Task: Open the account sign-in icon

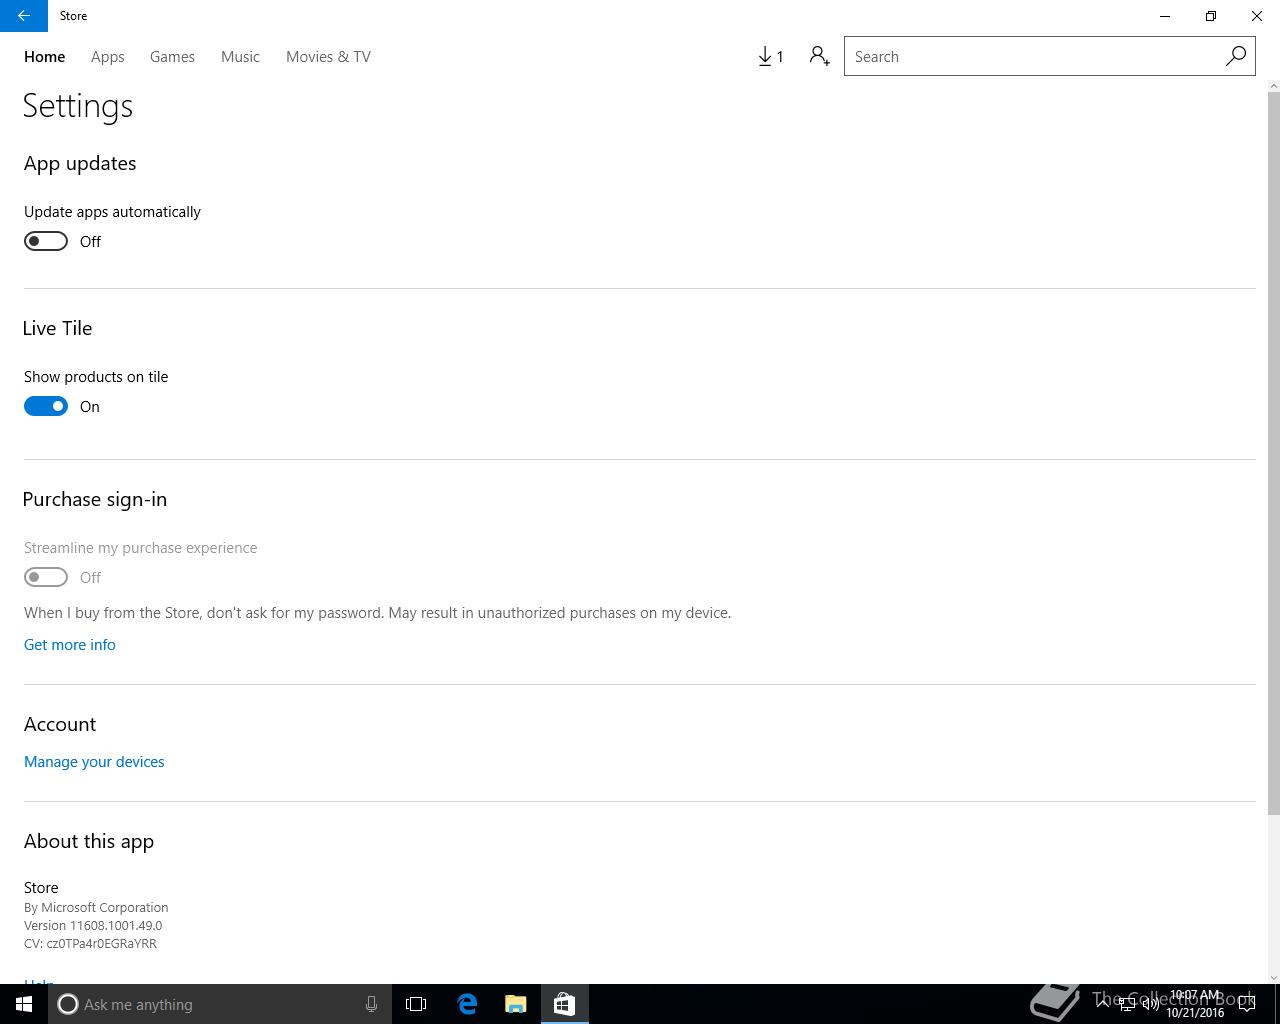Action: (819, 57)
